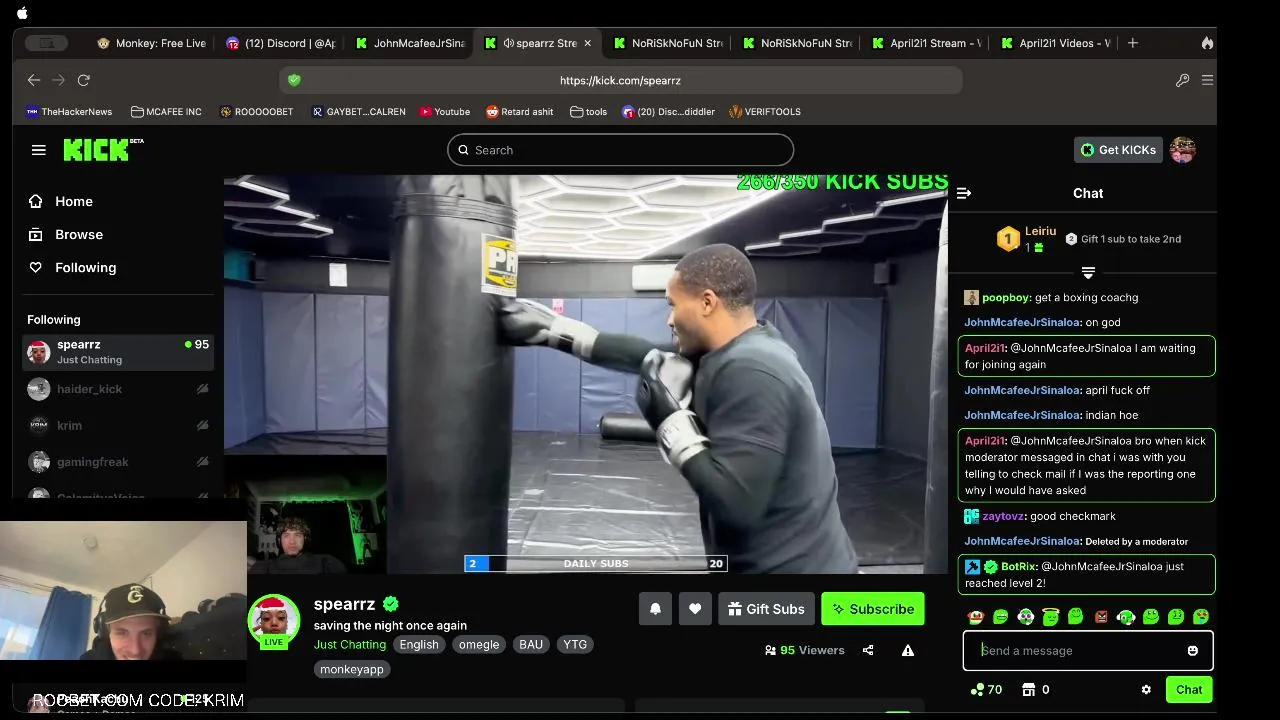Screen dimensions: 1280x720
Task: Insert the angry red emote
Action: pyautogui.click(x=1101, y=617)
